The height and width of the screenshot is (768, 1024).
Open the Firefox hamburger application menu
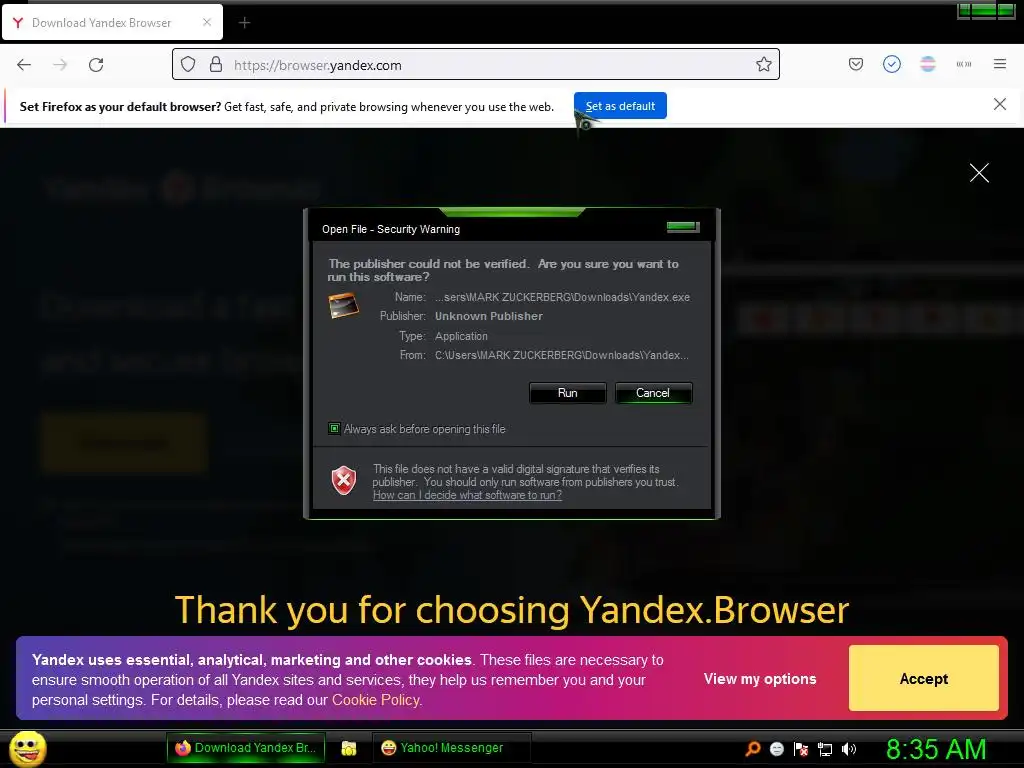[1000, 64]
